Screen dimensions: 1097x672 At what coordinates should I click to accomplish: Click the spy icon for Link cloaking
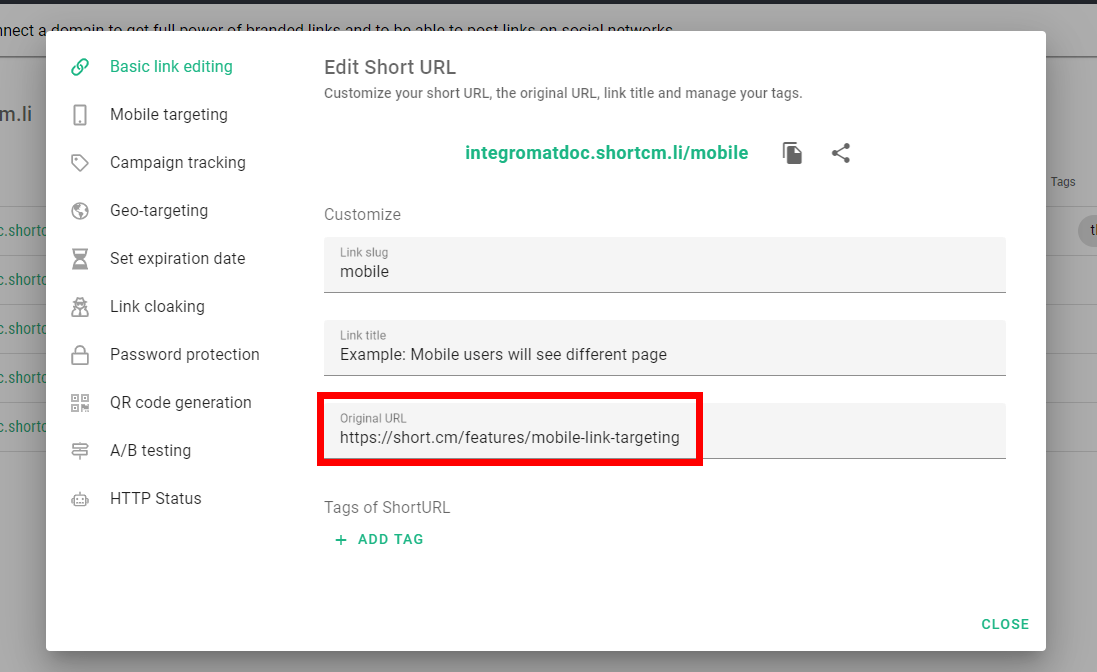click(x=80, y=307)
